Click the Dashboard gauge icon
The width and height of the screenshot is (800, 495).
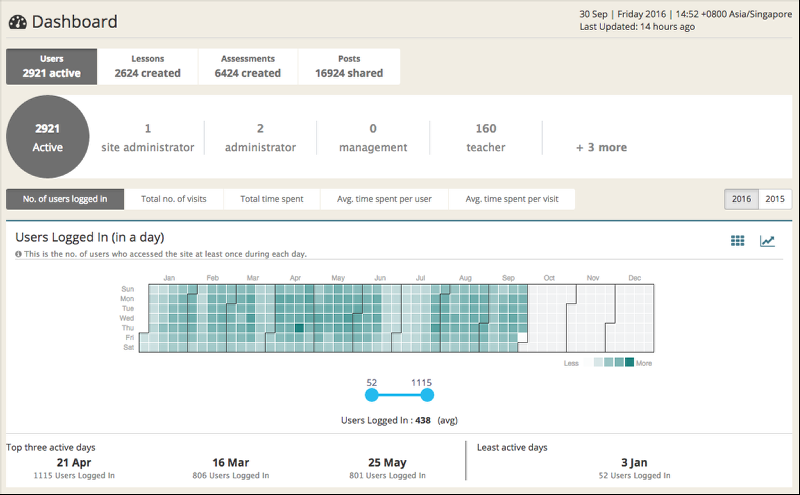(17, 22)
